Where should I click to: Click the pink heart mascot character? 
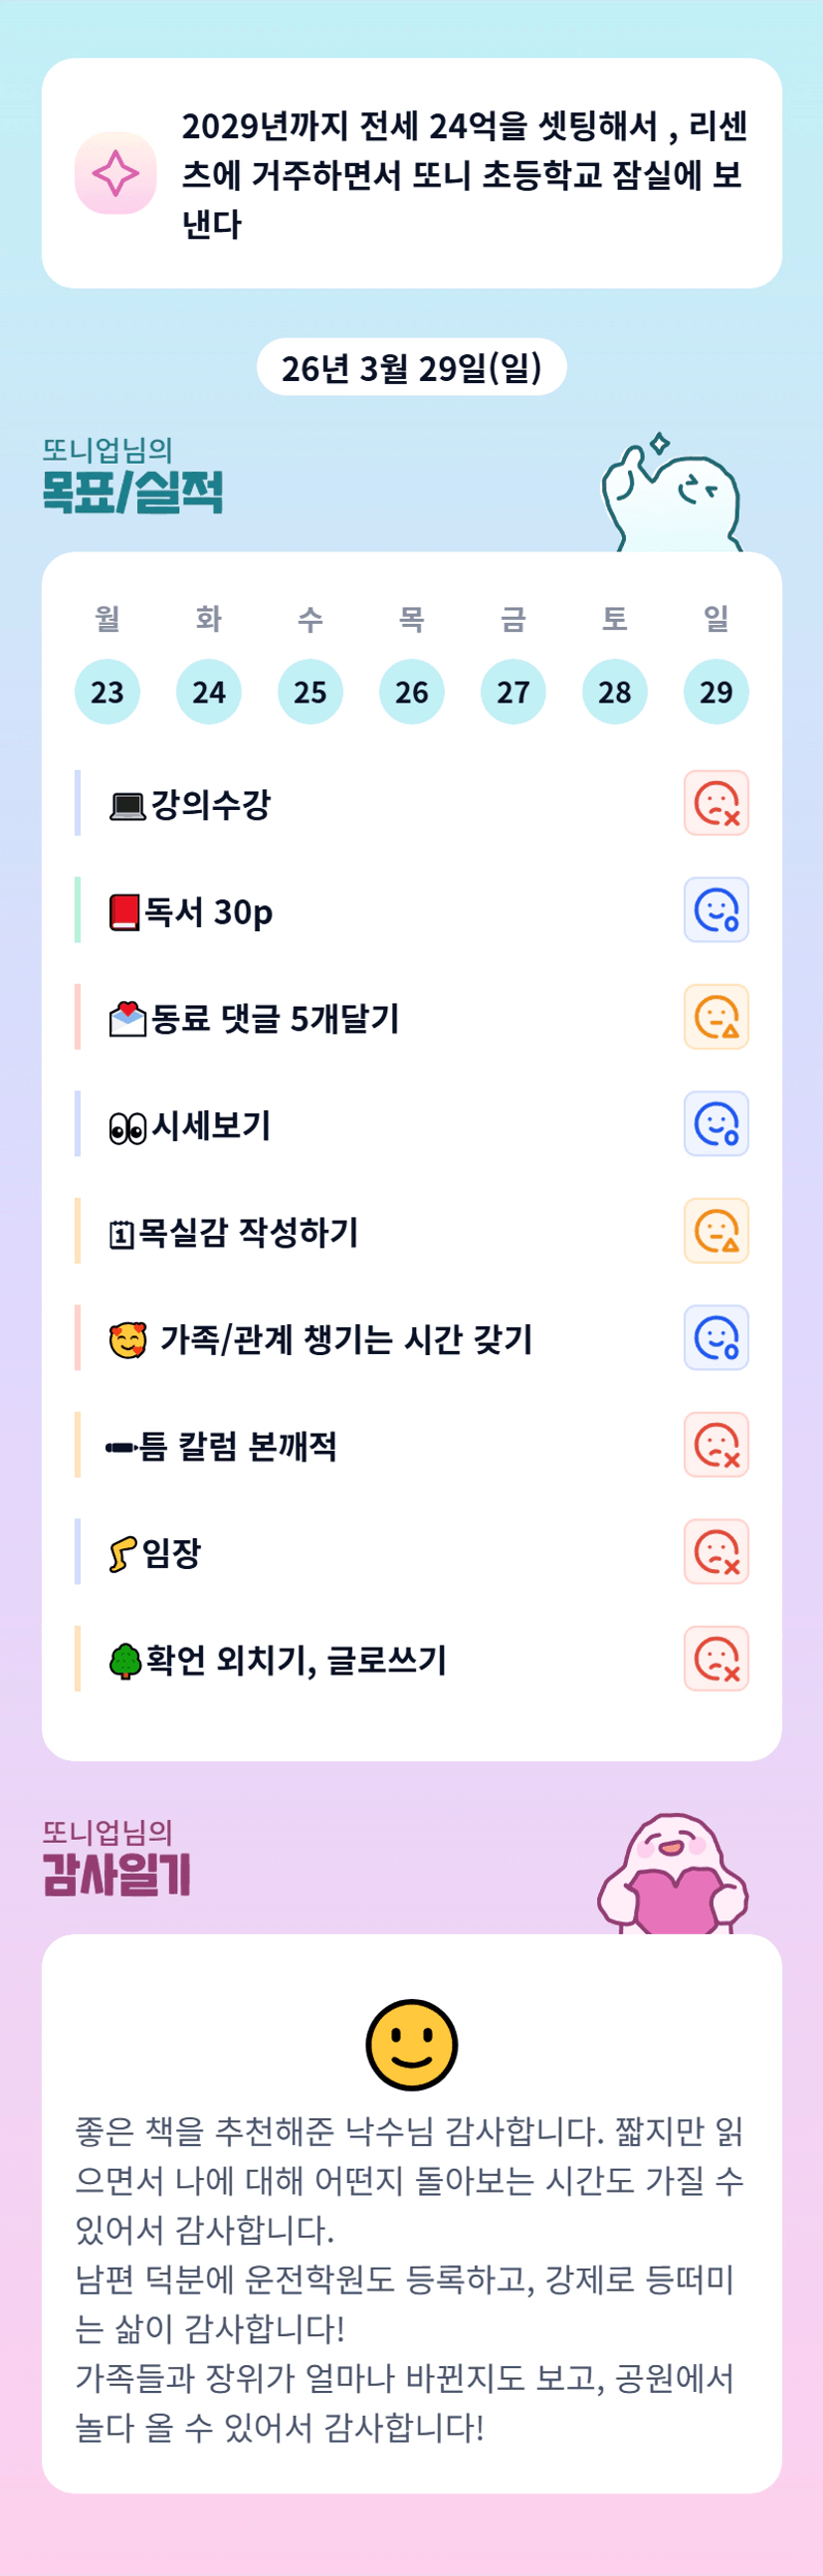(x=673, y=1876)
